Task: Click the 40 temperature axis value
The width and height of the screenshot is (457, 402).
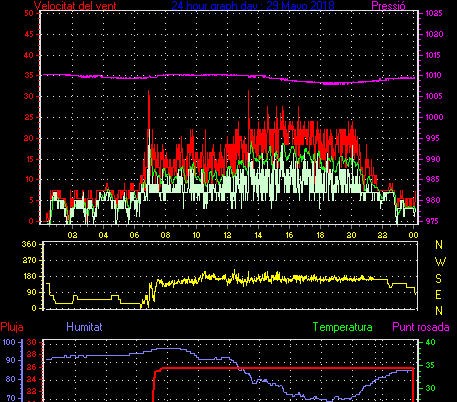Action: click(430, 342)
